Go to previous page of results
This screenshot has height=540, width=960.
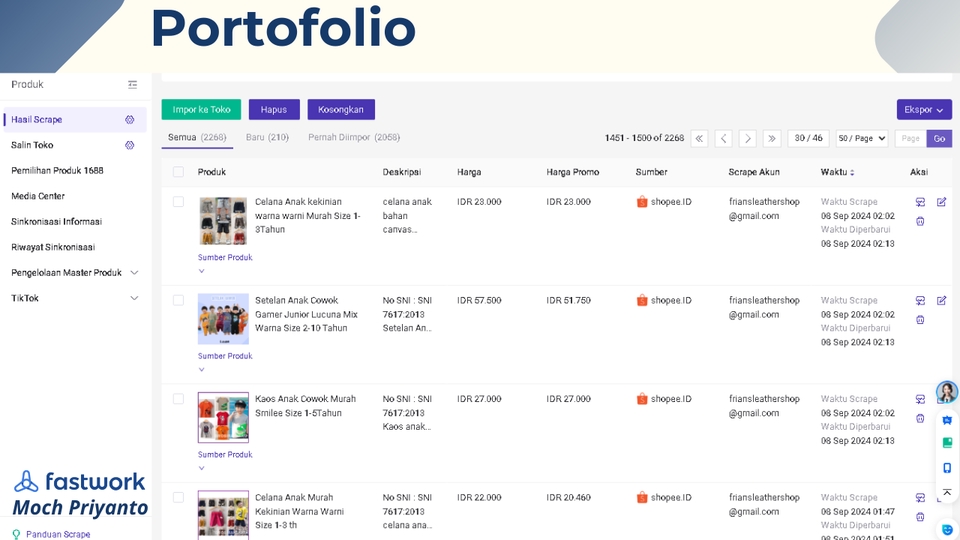point(724,138)
